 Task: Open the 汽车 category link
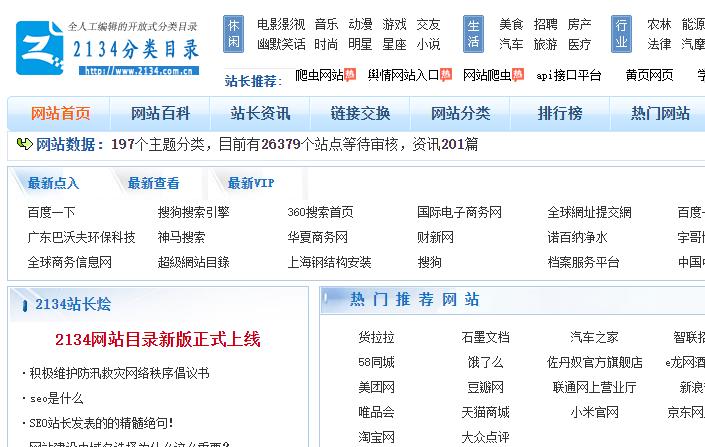point(511,44)
